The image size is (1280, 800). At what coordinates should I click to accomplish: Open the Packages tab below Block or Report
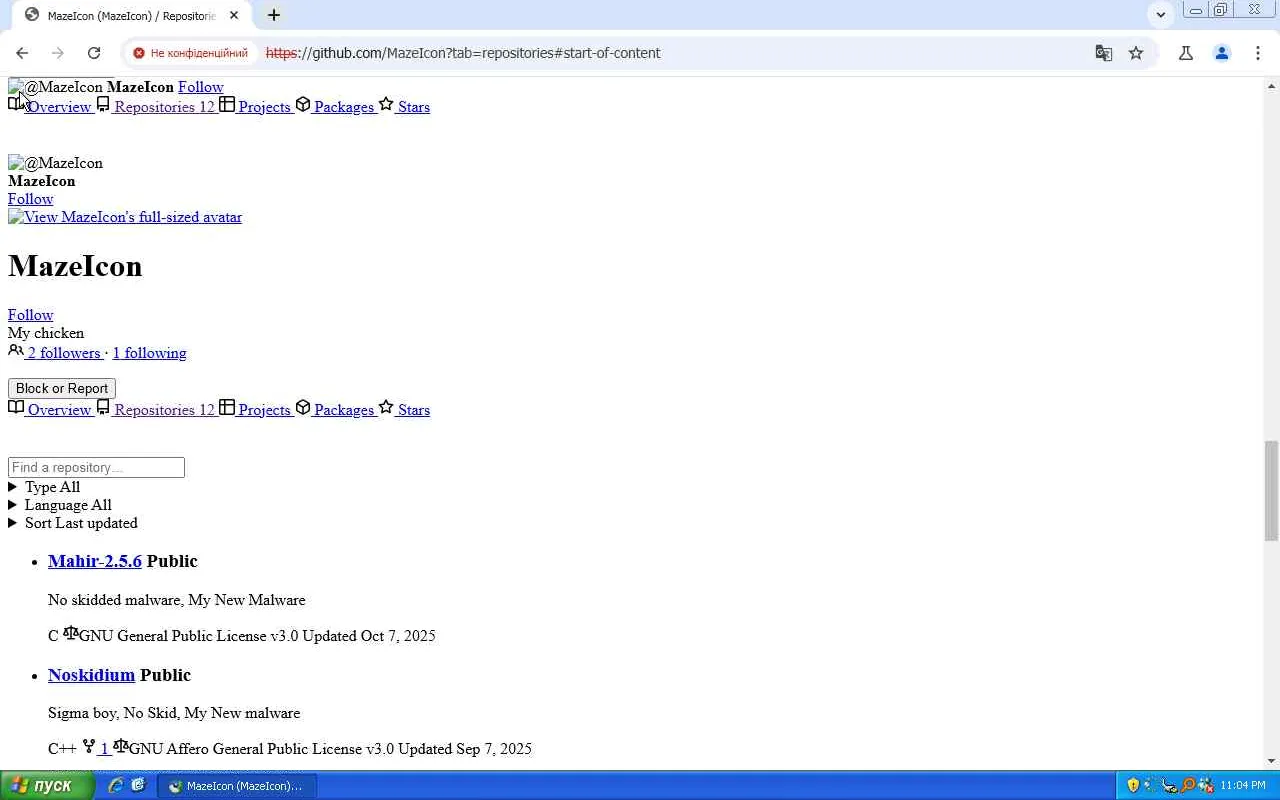pyautogui.click(x=344, y=410)
